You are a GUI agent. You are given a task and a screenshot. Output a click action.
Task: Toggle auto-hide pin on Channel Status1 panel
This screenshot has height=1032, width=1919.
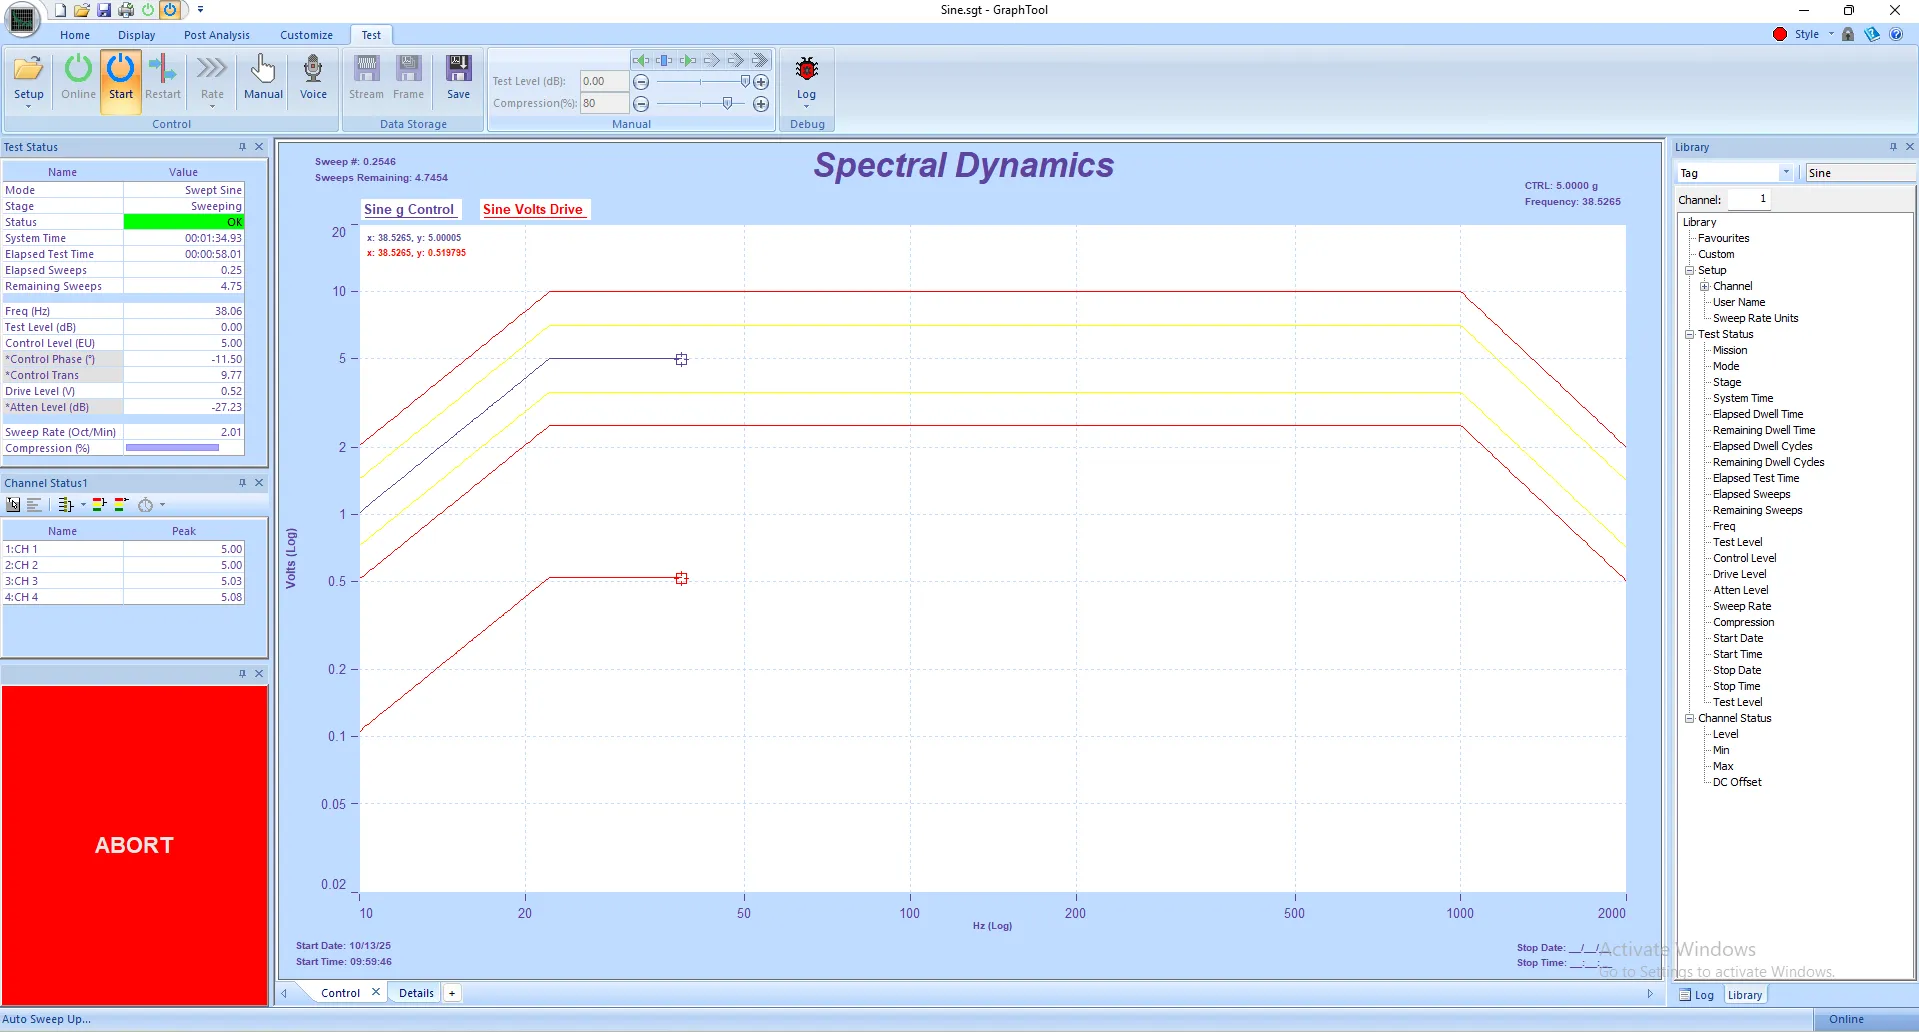242,483
